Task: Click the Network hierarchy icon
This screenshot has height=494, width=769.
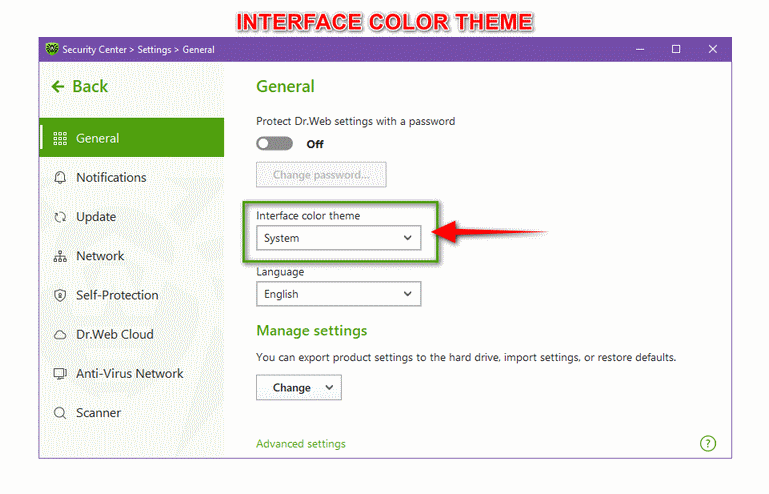Action: pyautogui.click(x=60, y=256)
